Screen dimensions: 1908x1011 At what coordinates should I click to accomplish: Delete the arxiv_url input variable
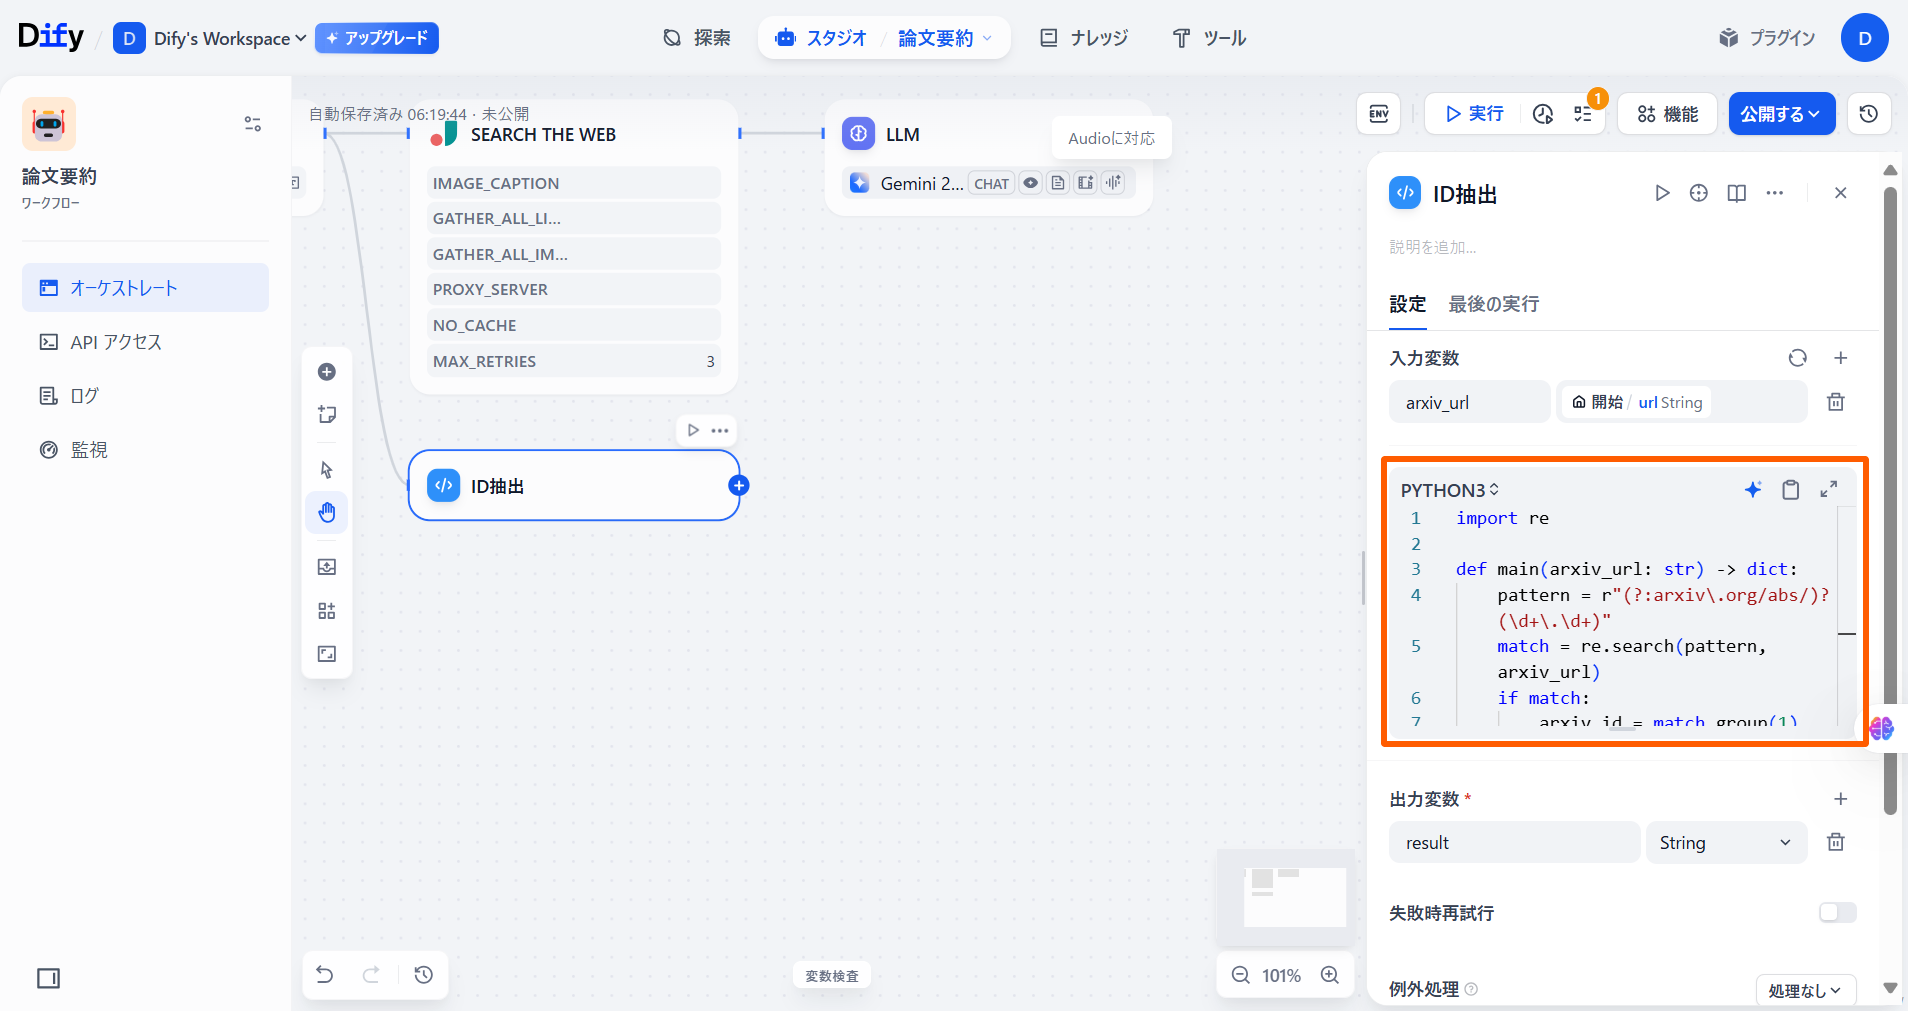pos(1835,402)
